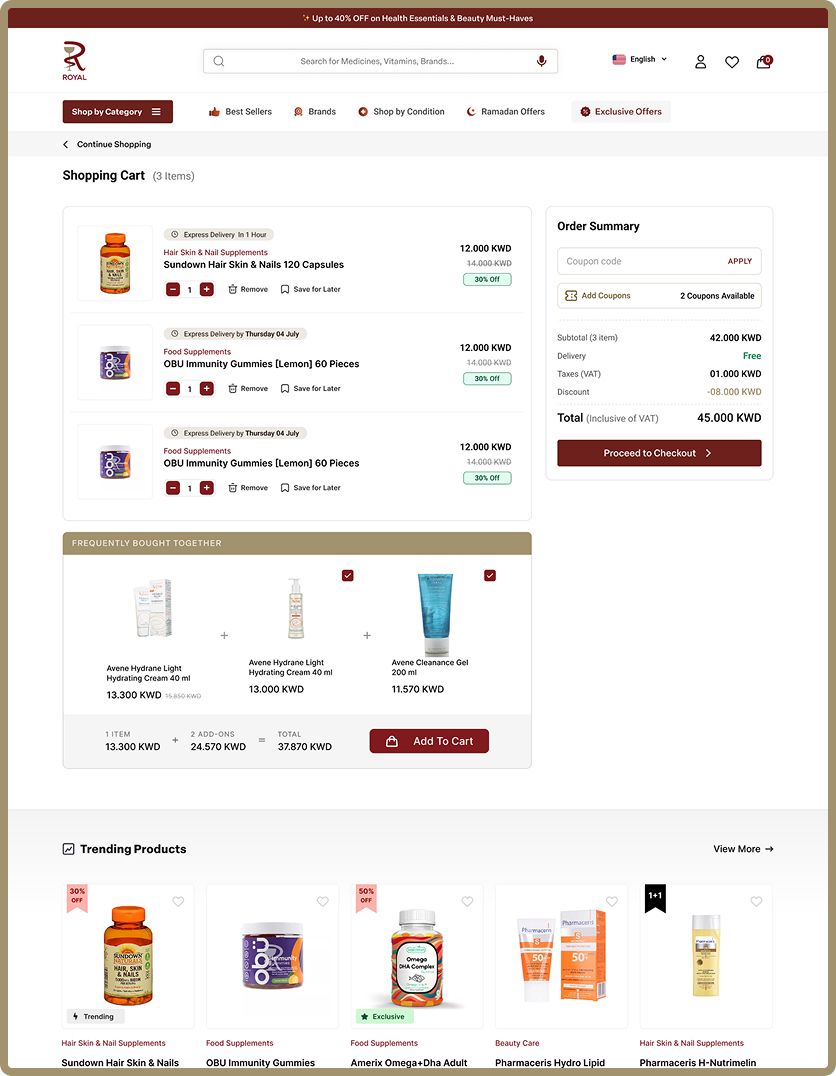Click the Royal logo
Image resolution: width=836 pixels, height=1076 pixels.
[74, 60]
